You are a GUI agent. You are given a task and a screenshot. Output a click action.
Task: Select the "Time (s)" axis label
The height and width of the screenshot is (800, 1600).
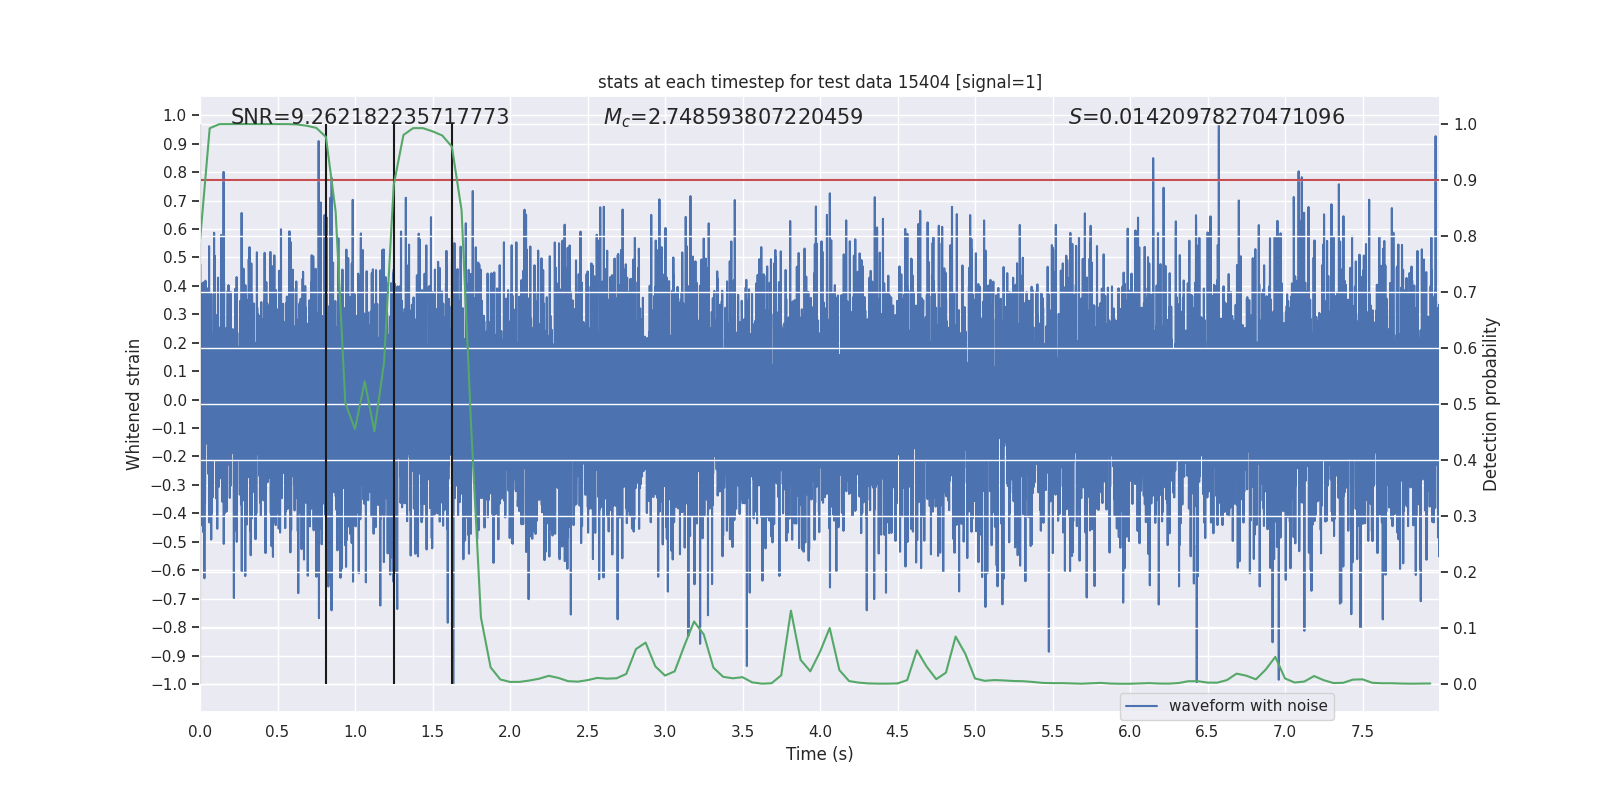[x=820, y=754]
